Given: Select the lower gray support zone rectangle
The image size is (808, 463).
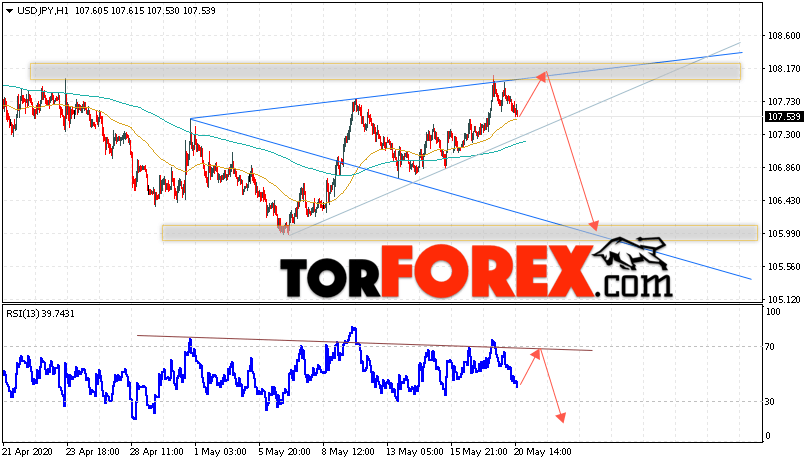Looking at the screenshot, I should (460, 233).
